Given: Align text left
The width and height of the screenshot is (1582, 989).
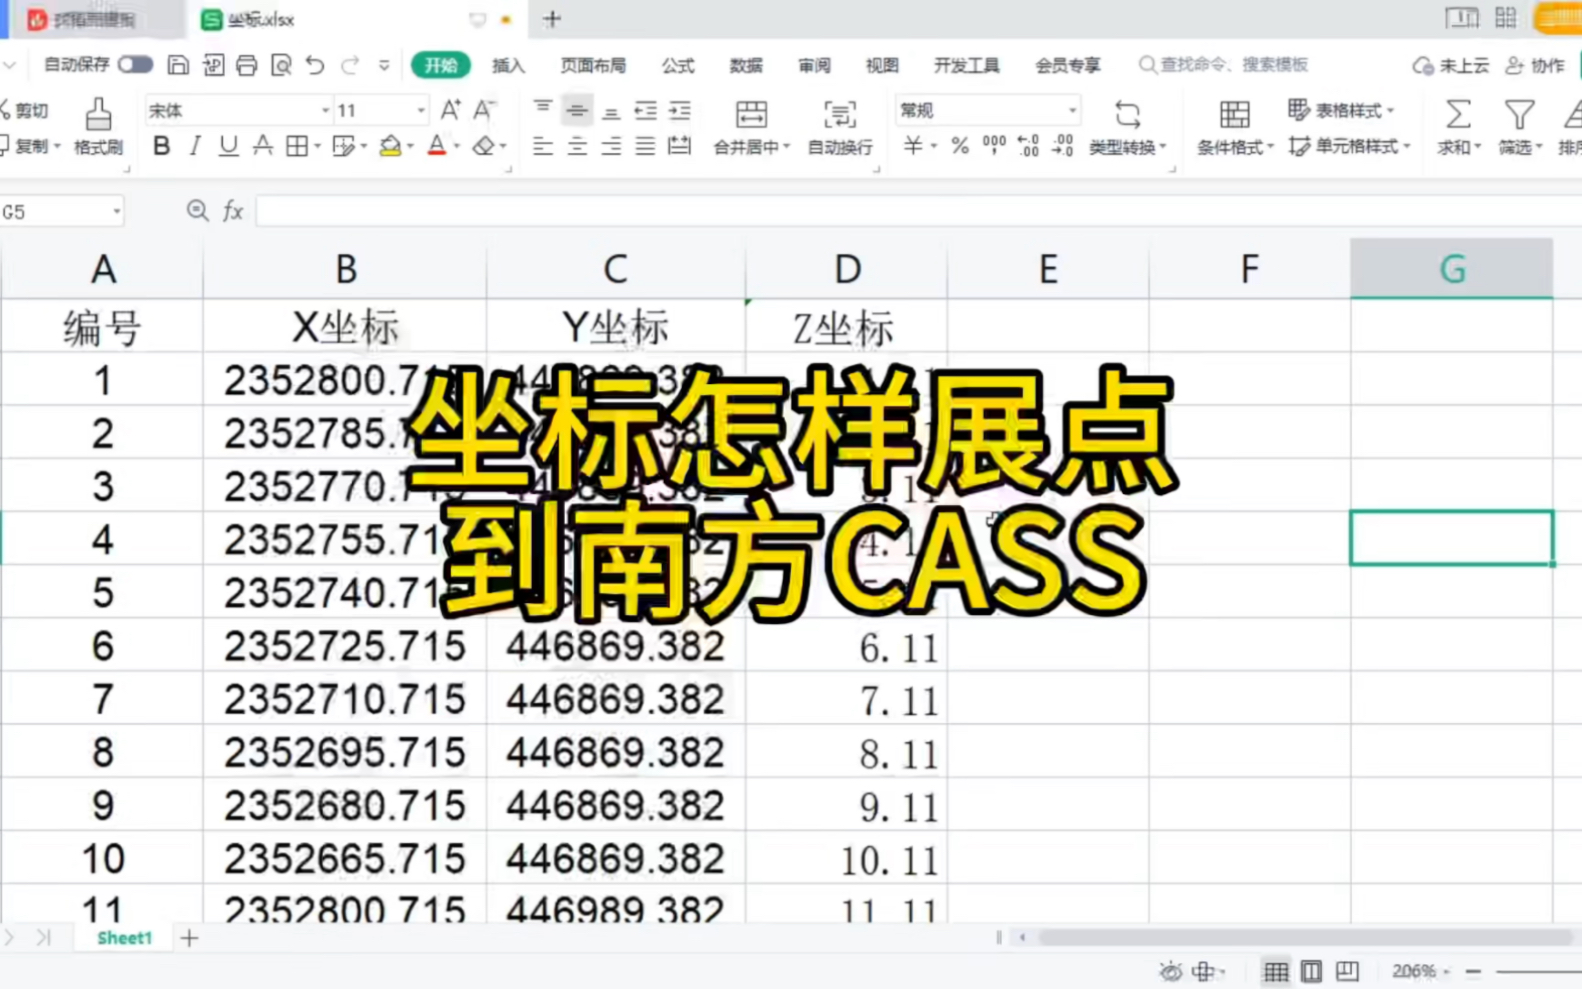Looking at the screenshot, I should (543, 146).
